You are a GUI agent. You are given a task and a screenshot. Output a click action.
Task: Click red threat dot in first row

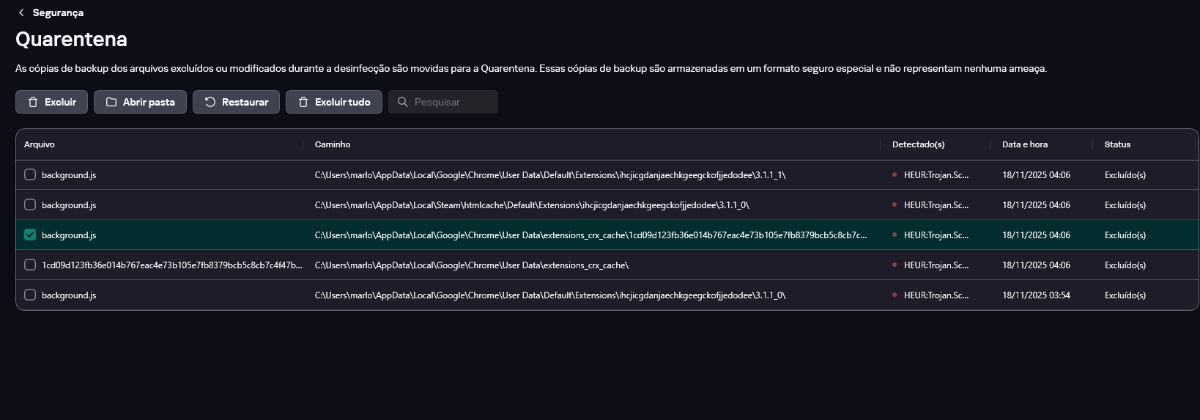coord(894,175)
